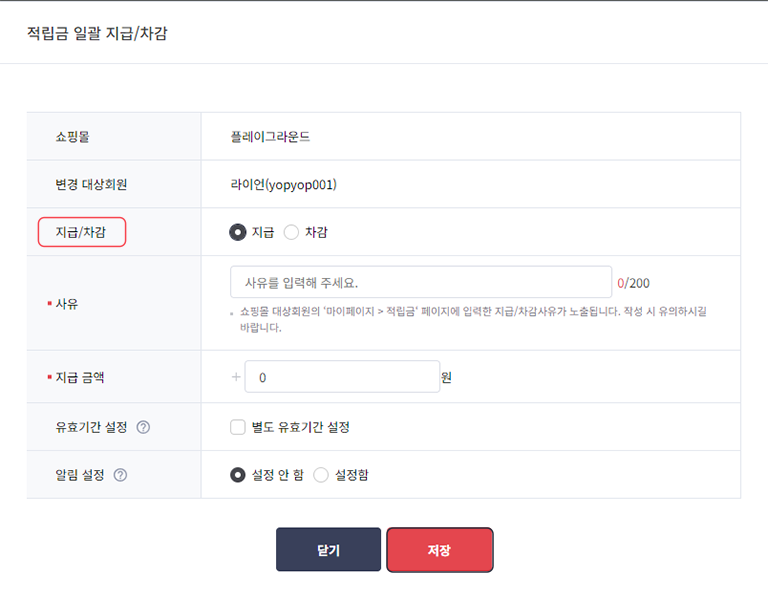Click the 0/200 character counter

pos(633,283)
